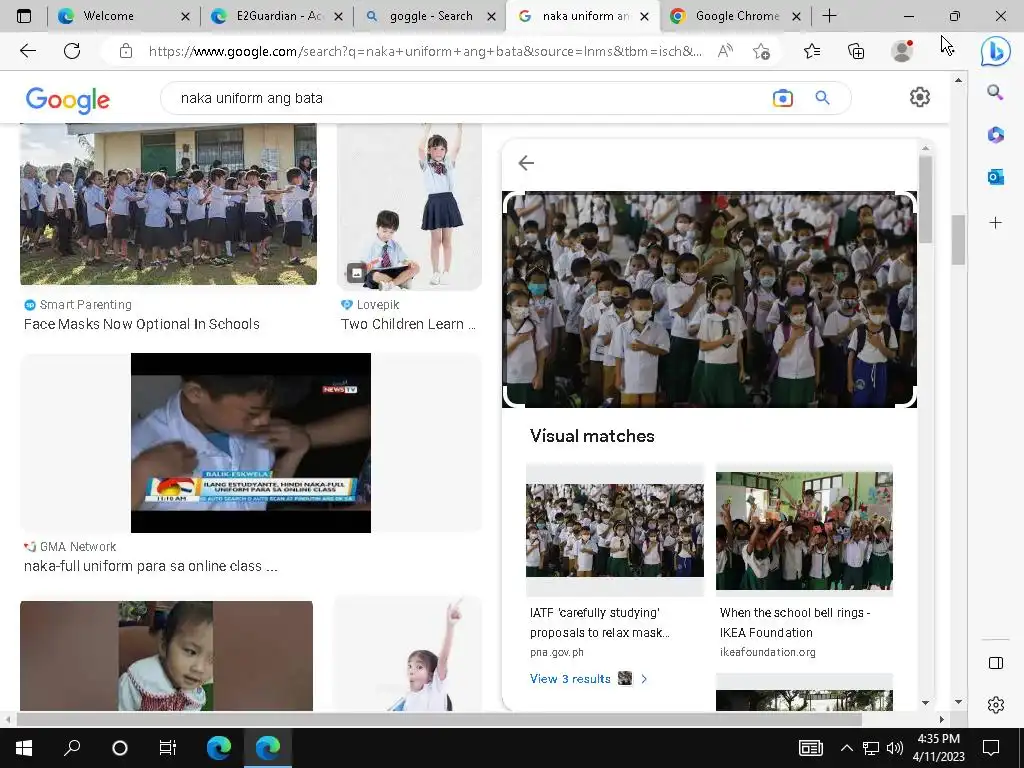This screenshot has height=768, width=1024.
Task: Reload the page with the refresh icon
Action: coord(72,50)
